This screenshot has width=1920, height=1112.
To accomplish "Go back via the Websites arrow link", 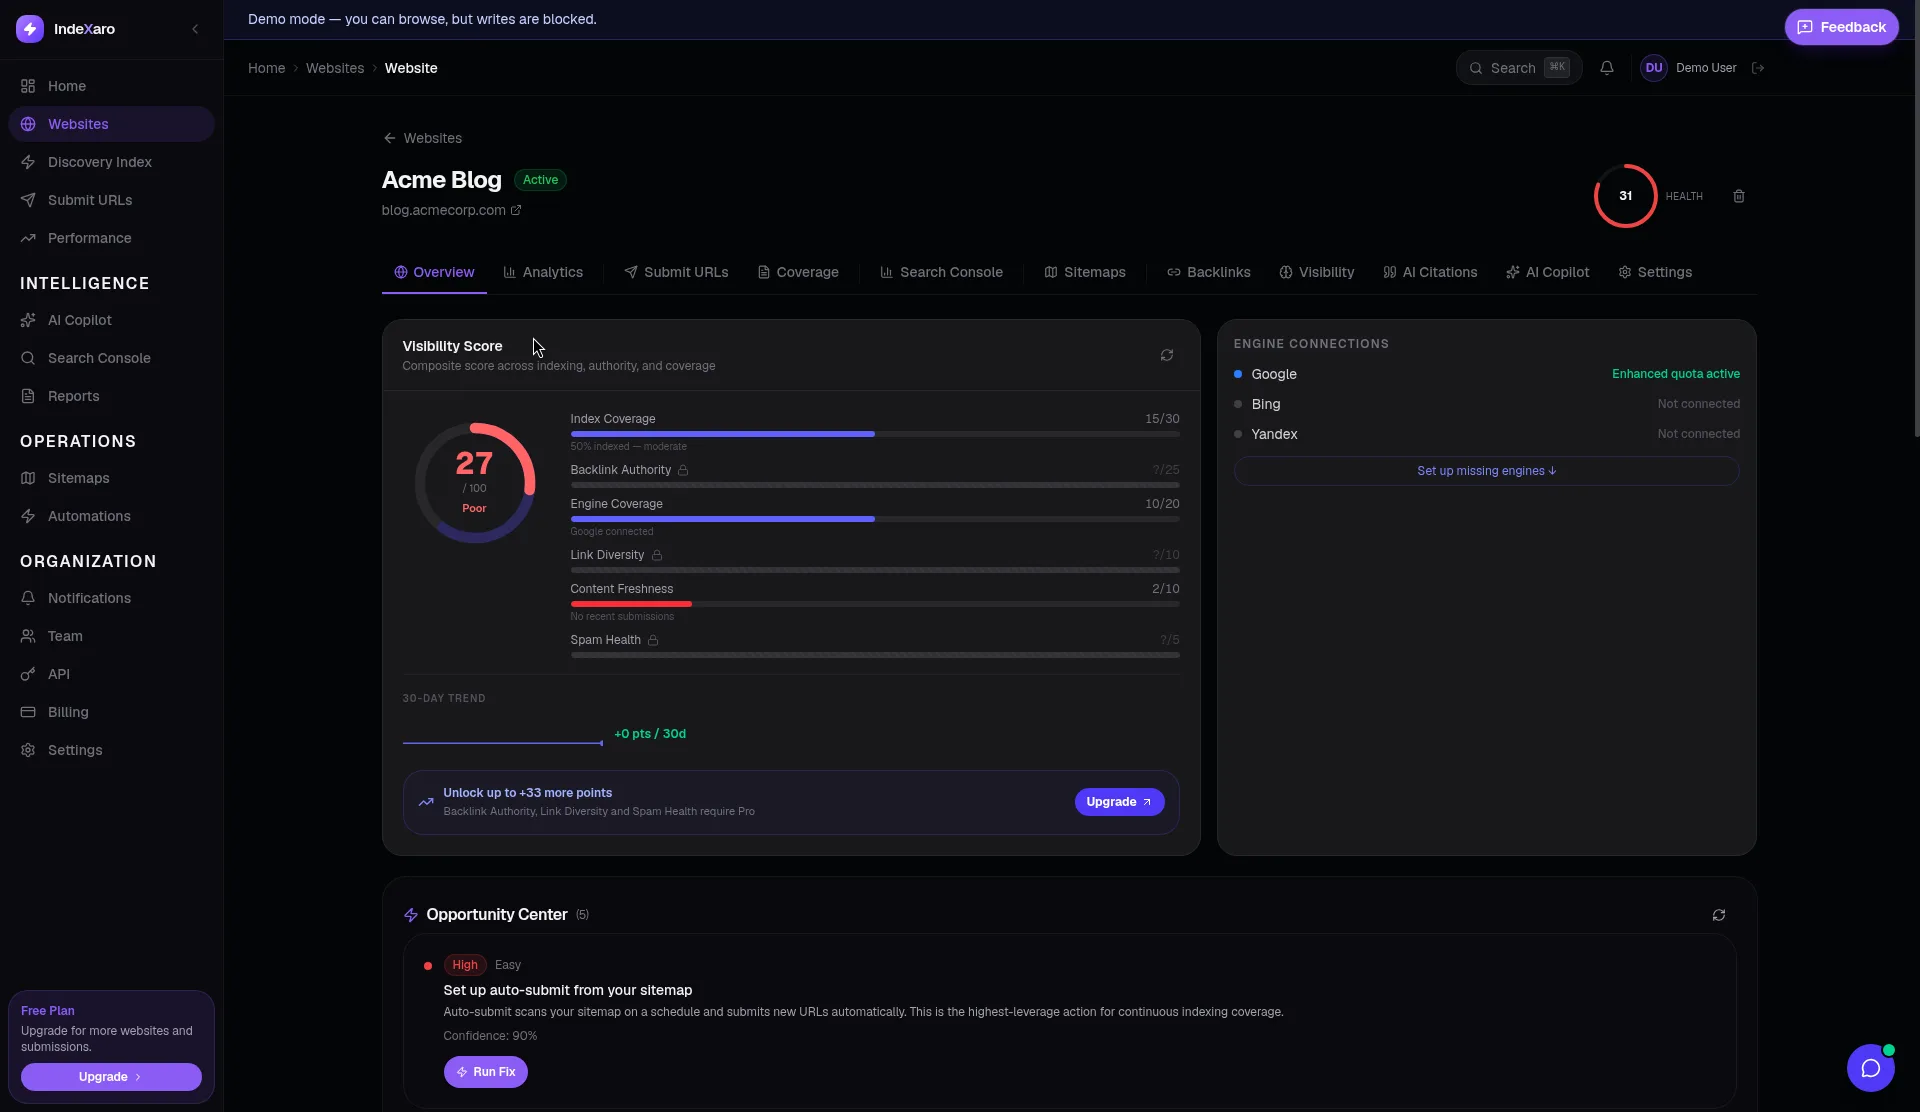I will click(422, 138).
